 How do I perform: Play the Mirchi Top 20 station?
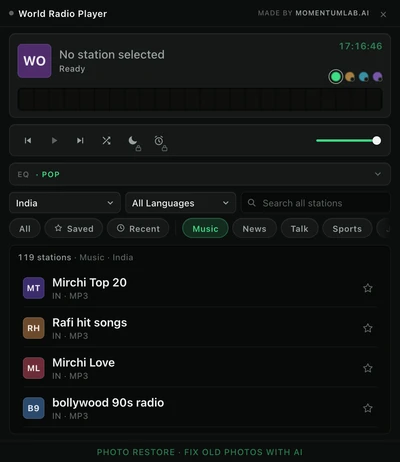click(200, 288)
